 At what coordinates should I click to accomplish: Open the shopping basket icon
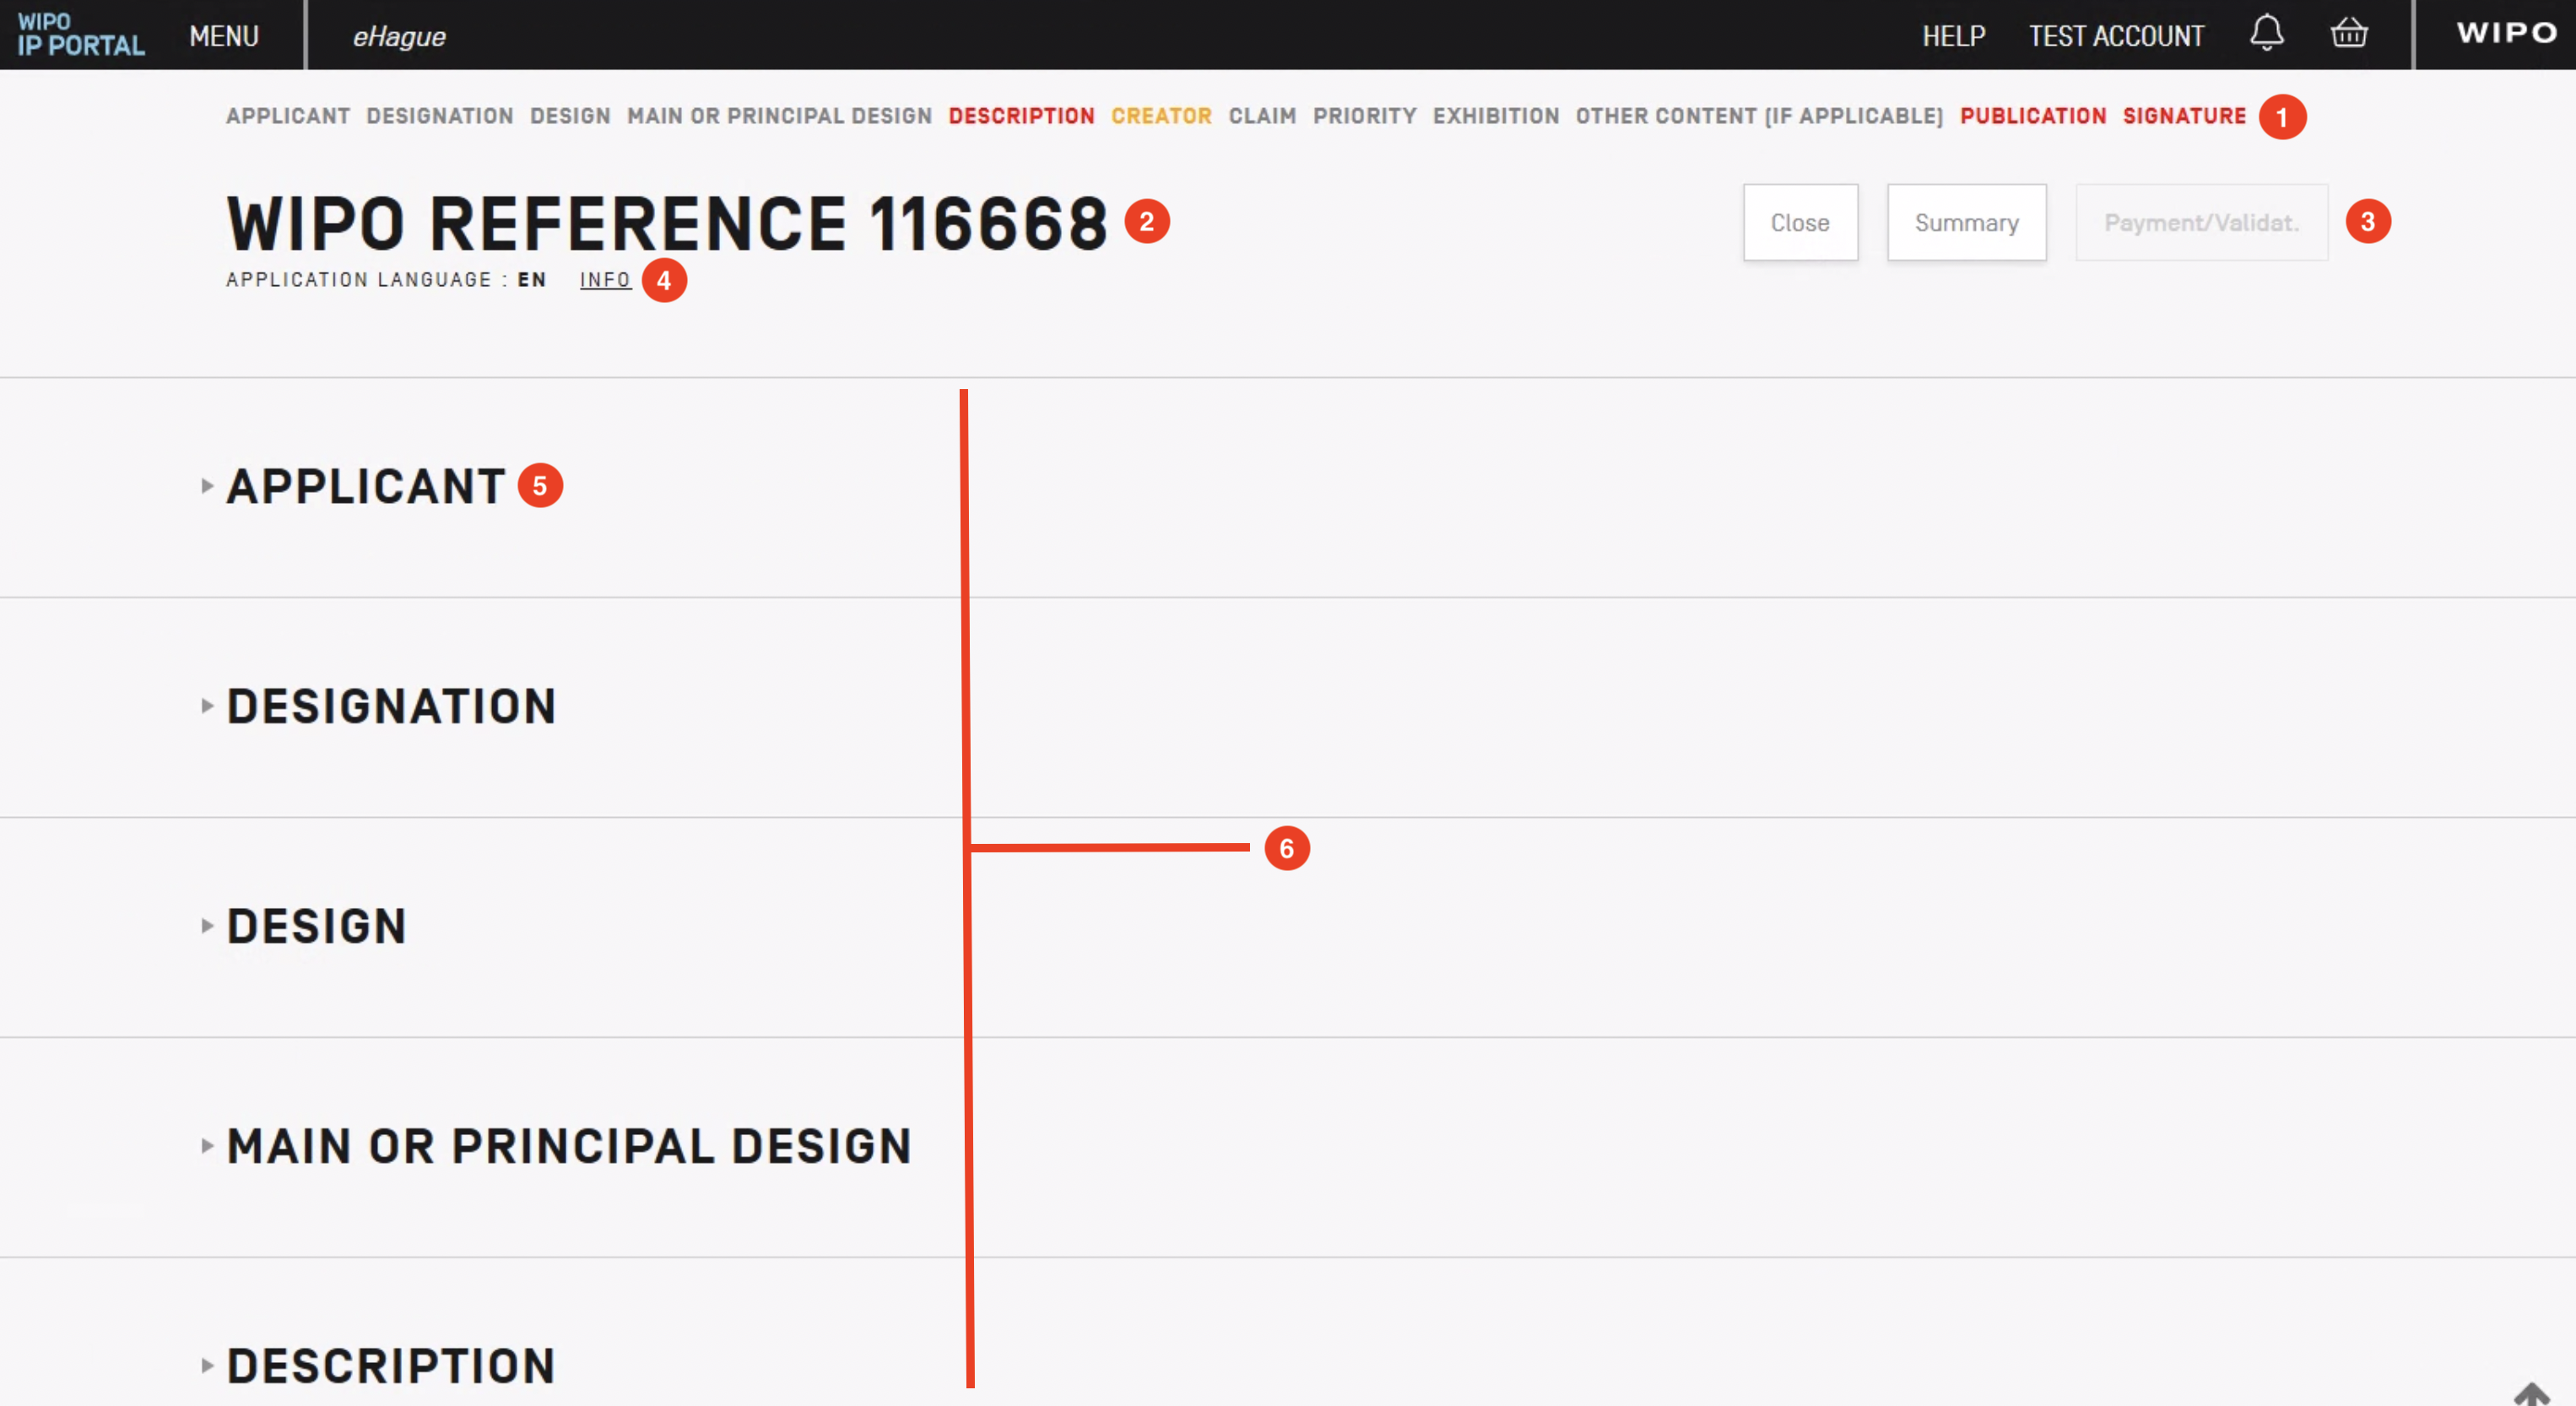(2348, 34)
